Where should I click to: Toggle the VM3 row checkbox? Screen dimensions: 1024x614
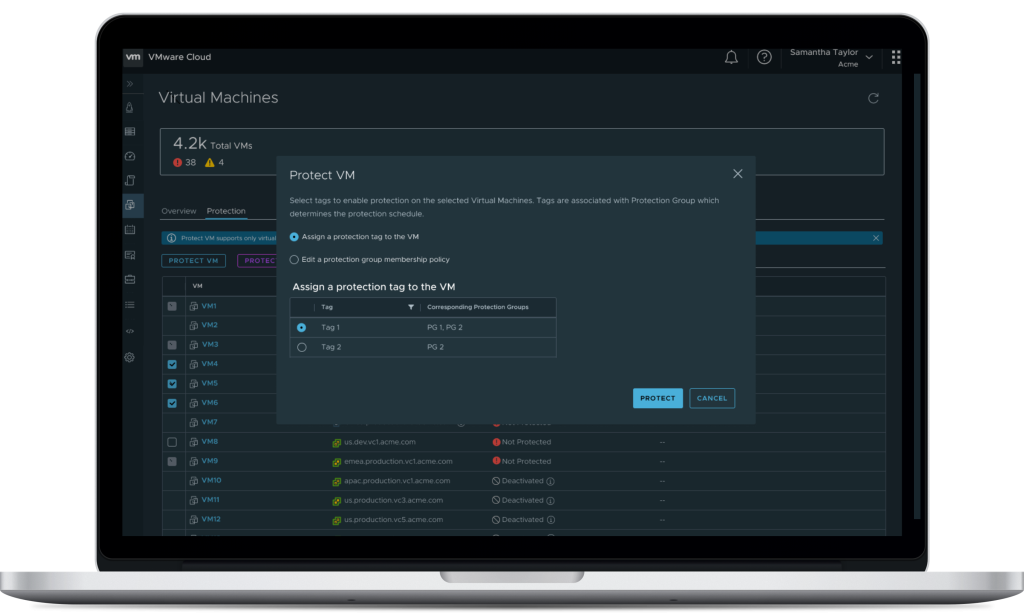coord(172,345)
